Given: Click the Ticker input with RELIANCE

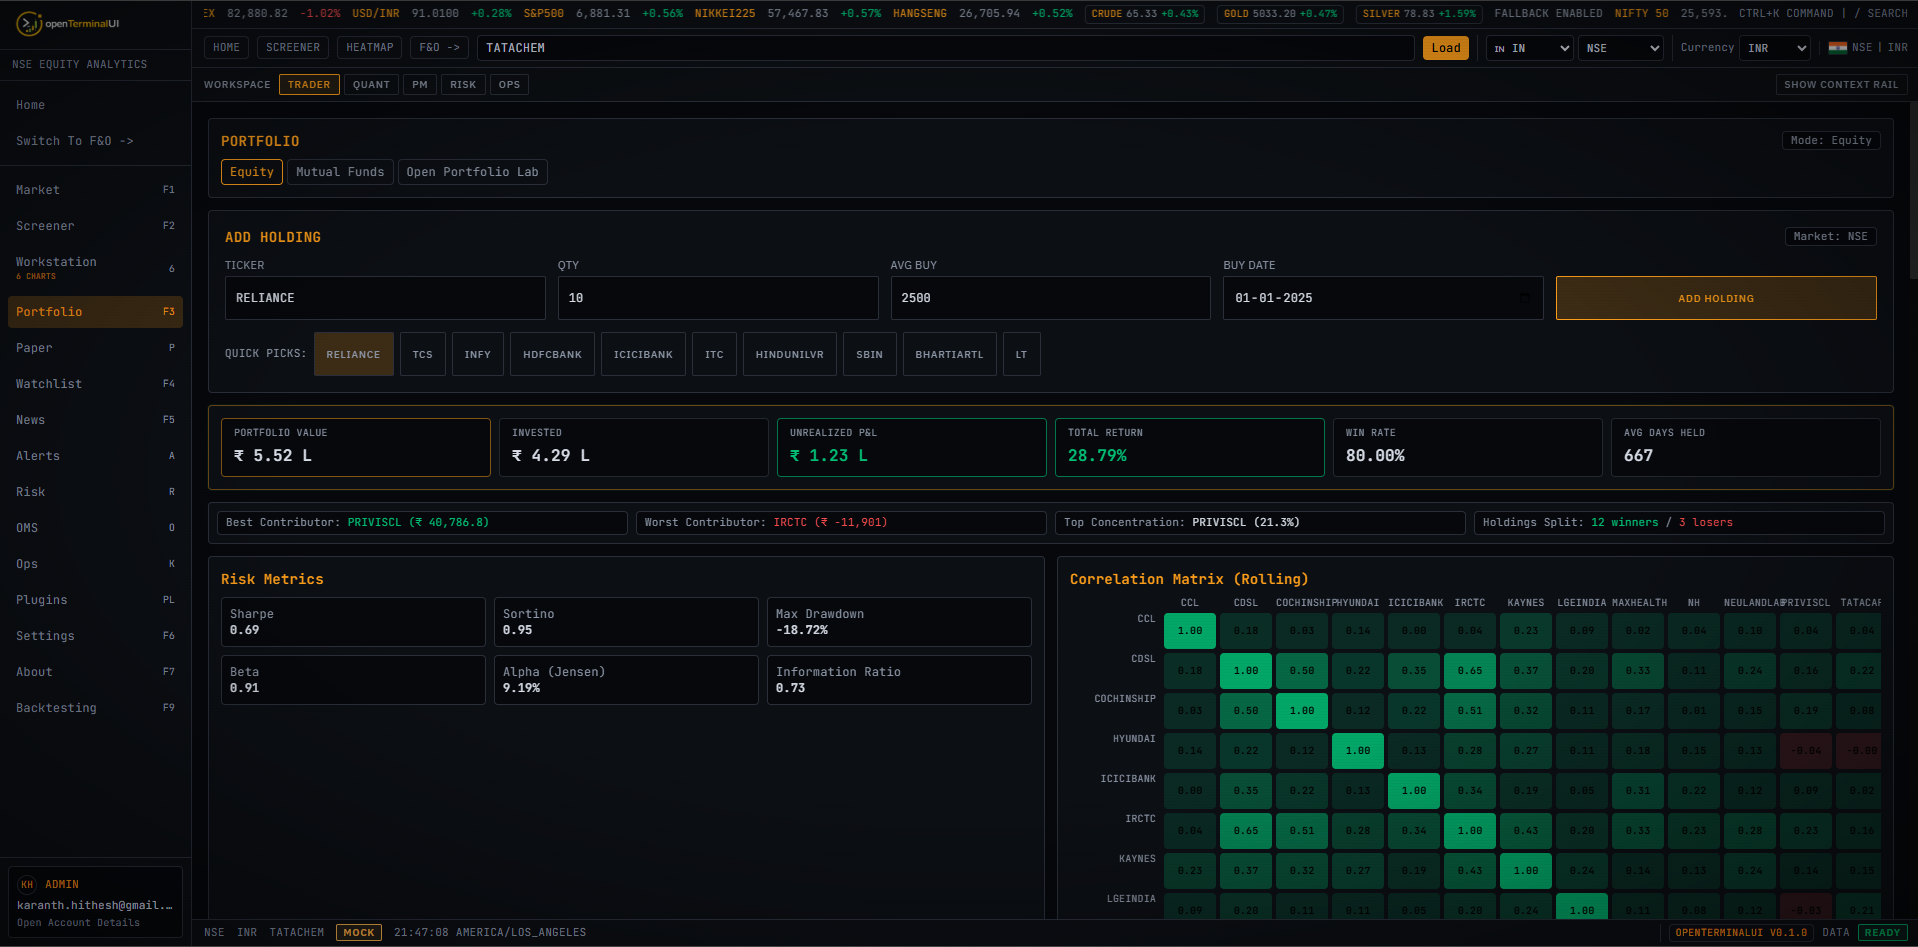Looking at the screenshot, I should click(385, 298).
